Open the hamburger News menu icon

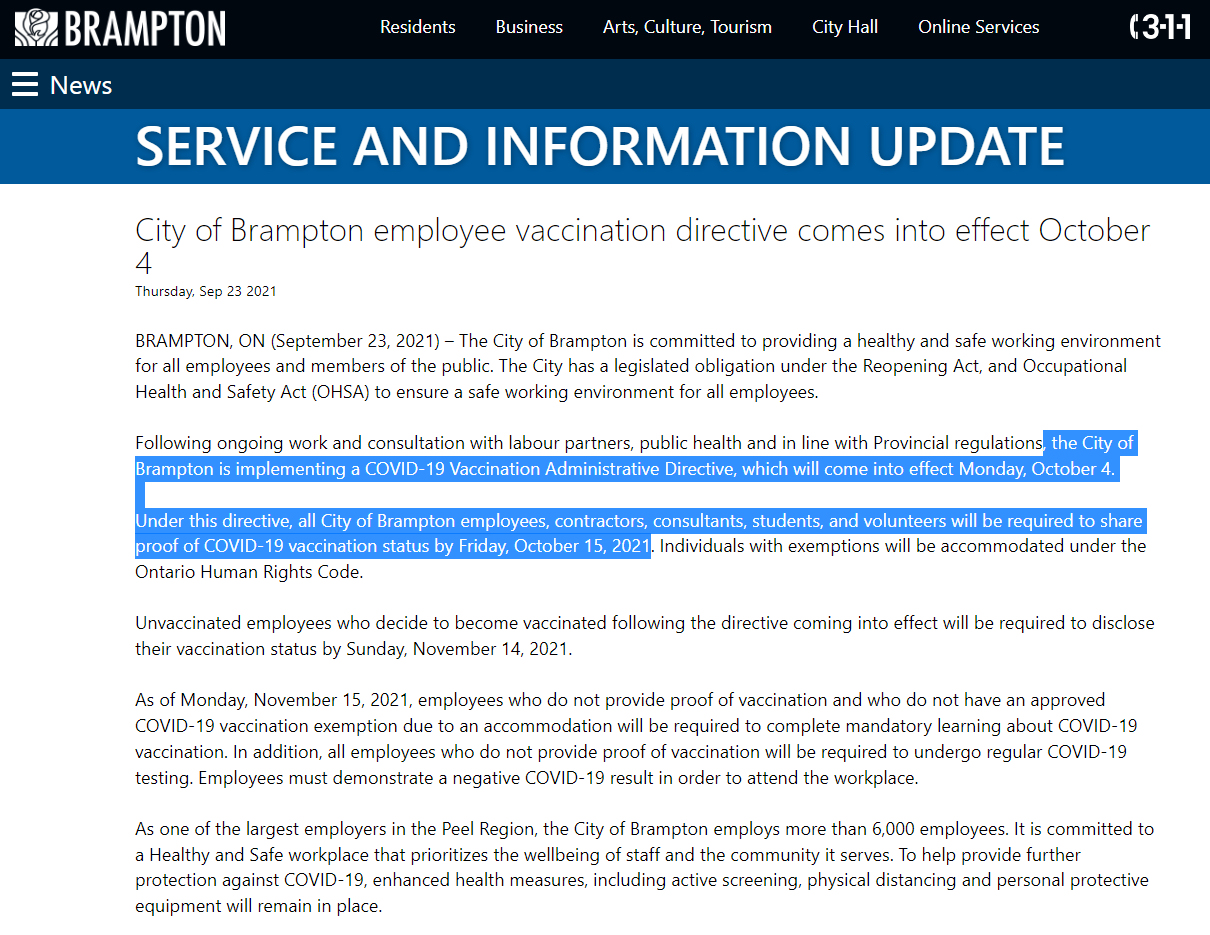pyautogui.click(x=25, y=85)
